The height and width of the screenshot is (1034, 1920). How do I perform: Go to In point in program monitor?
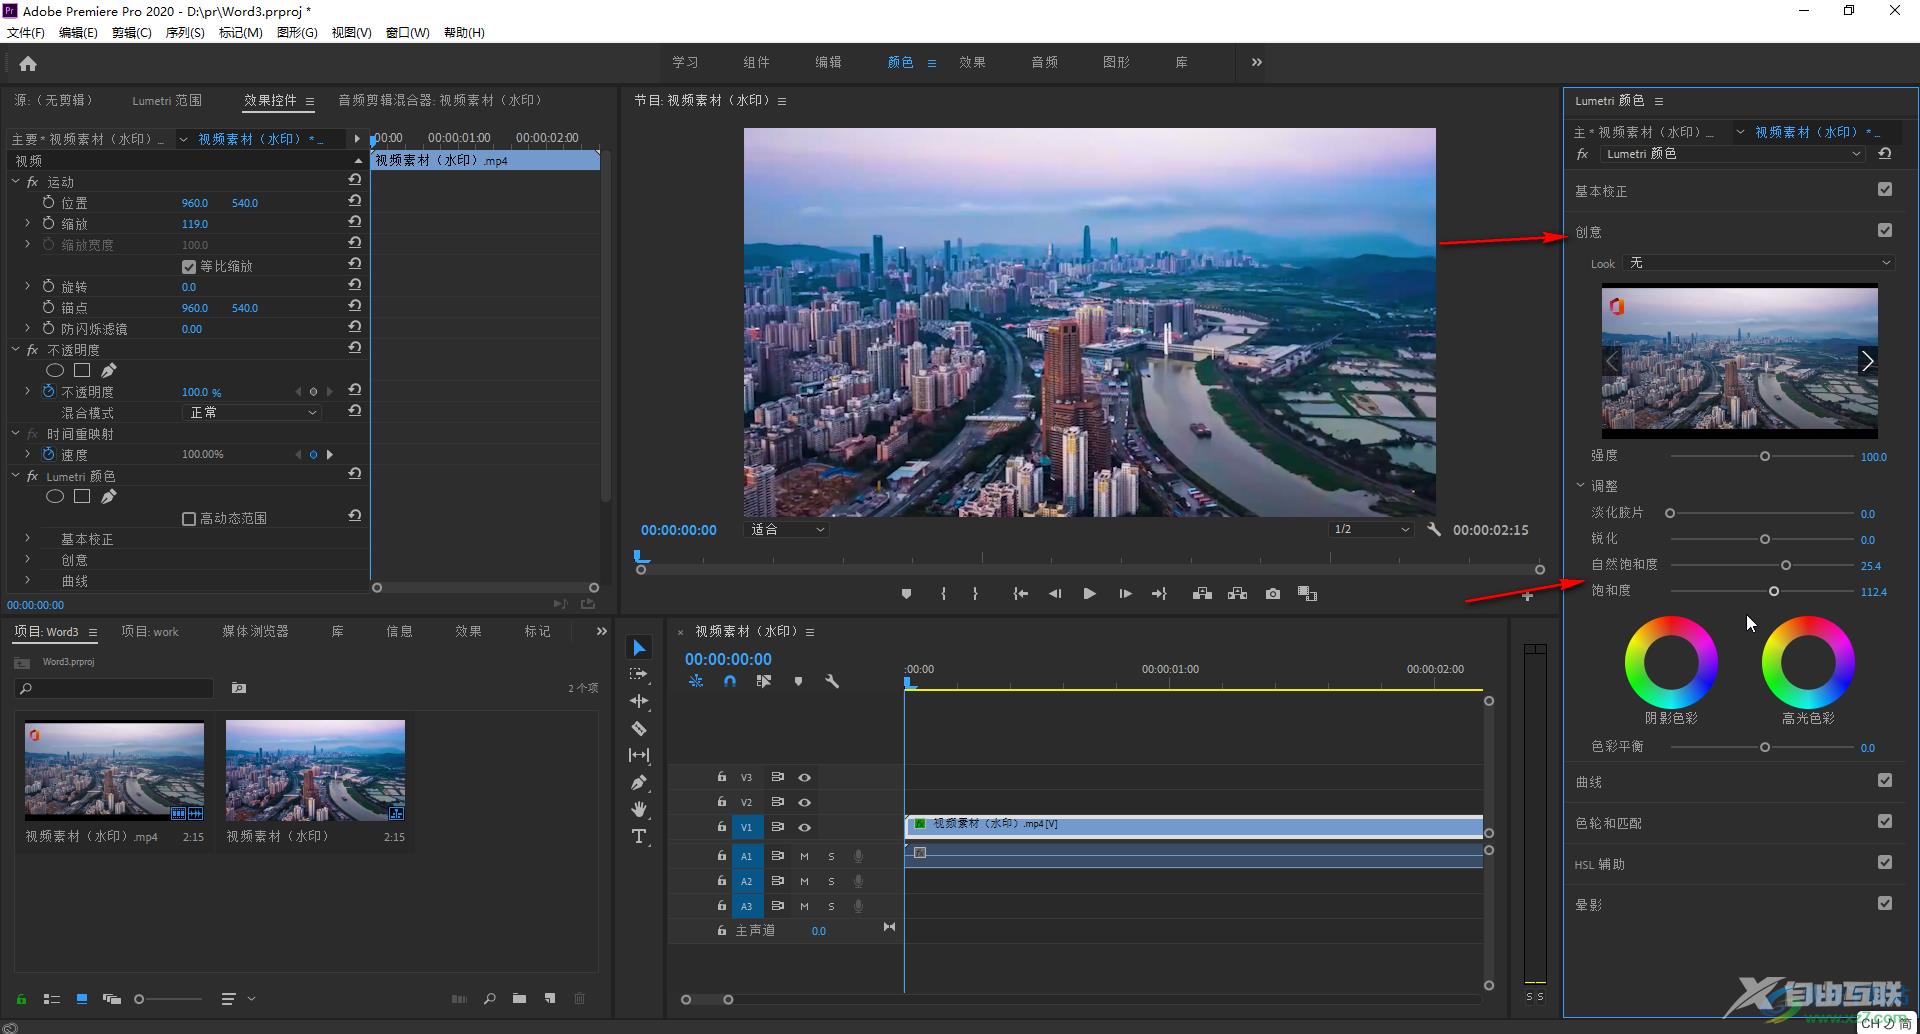[x=1020, y=594]
